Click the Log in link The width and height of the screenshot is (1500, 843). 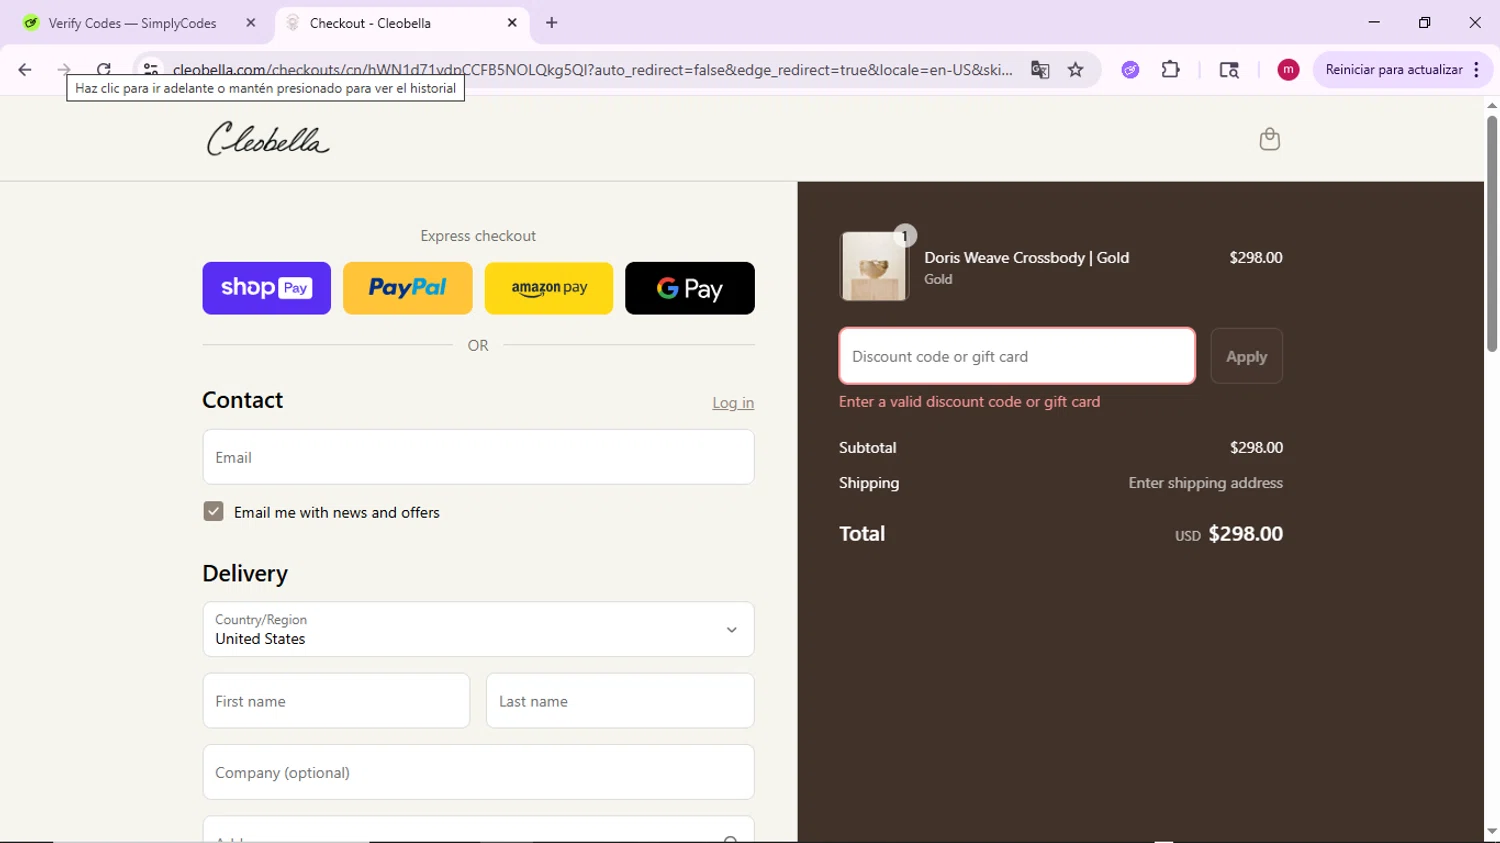(733, 403)
